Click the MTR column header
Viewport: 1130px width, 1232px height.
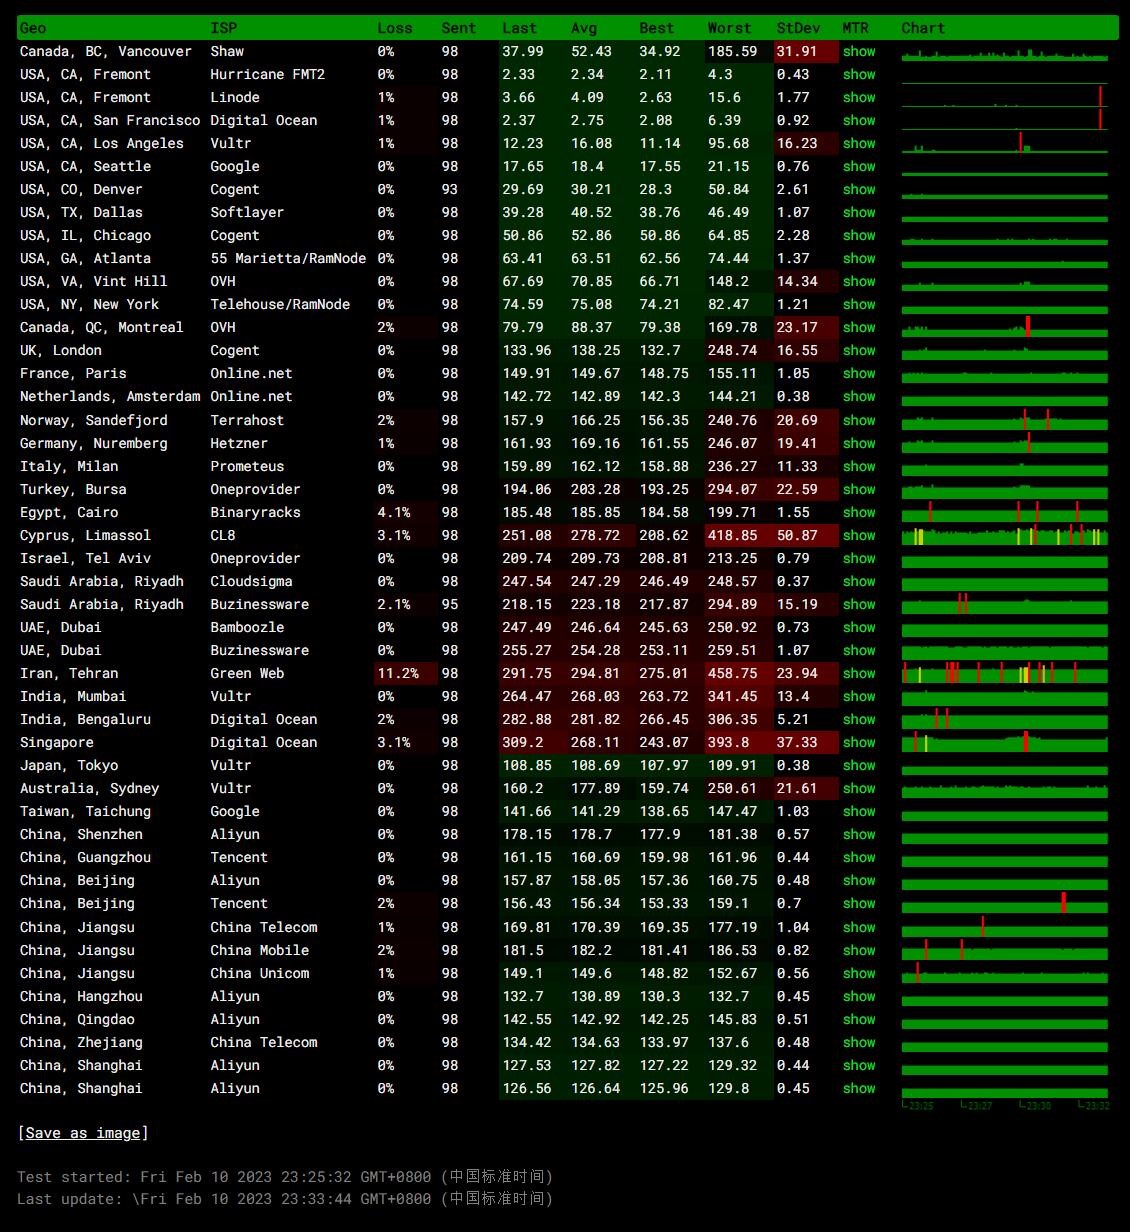pos(855,28)
